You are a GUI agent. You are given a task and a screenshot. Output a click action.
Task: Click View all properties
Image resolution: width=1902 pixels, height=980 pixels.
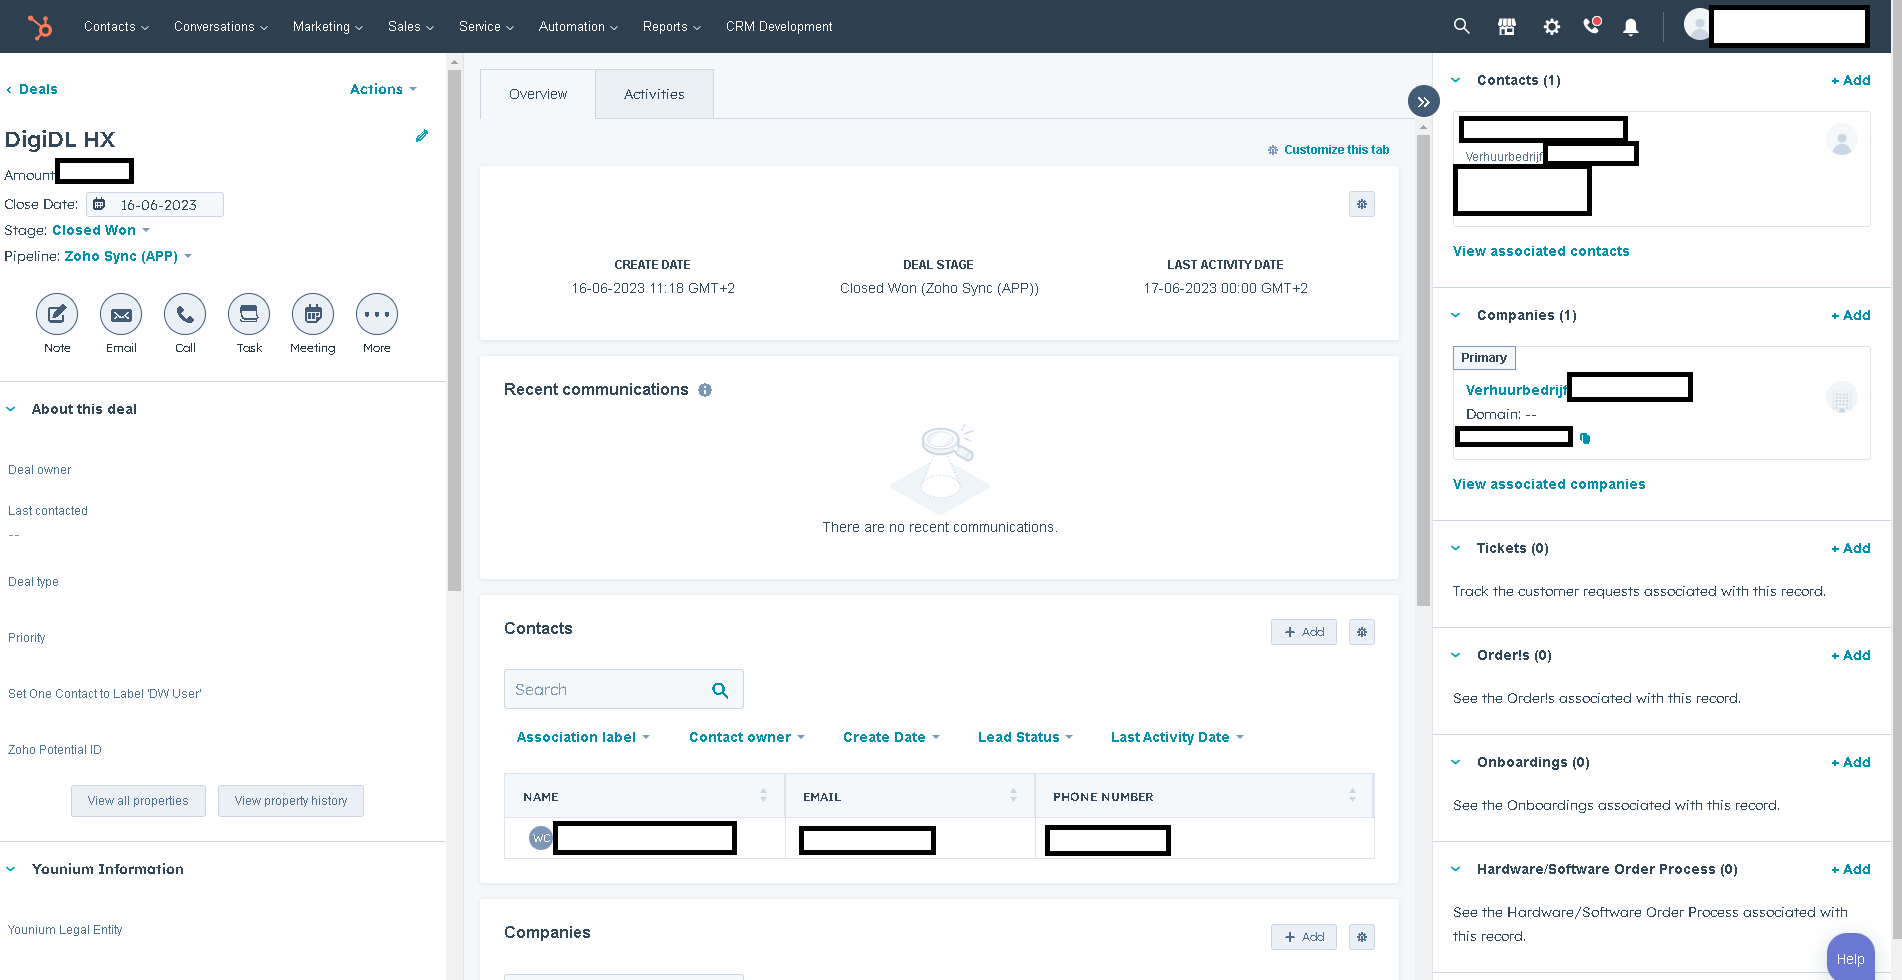tap(138, 800)
